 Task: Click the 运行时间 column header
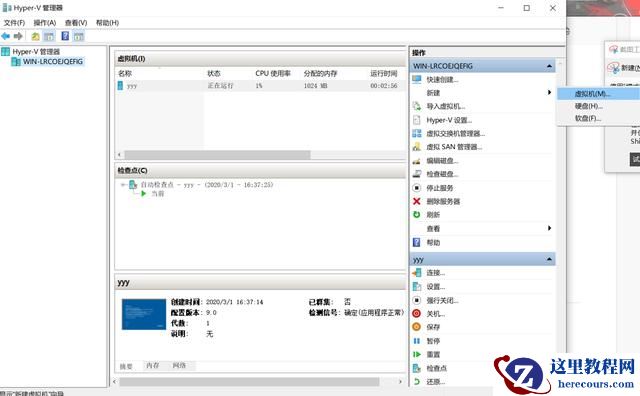coord(384,73)
